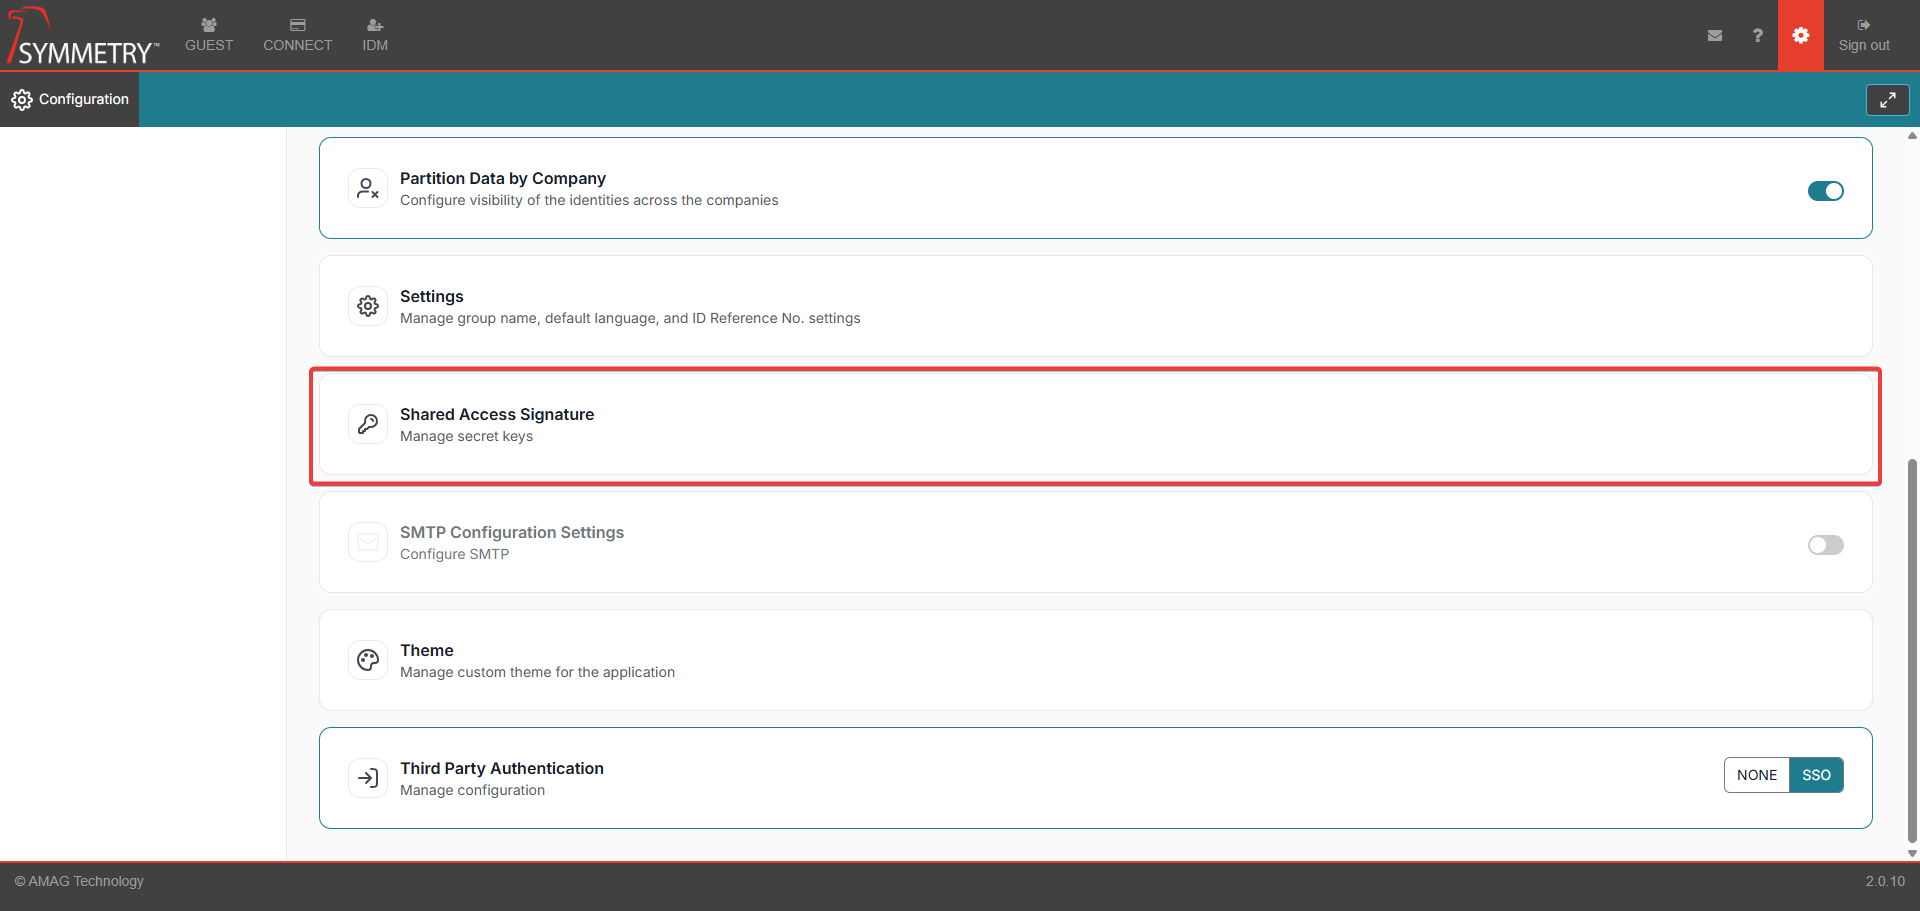The width and height of the screenshot is (1920, 911).
Task: Disable the Partition Data by Company toggle
Action: point(1825,191)
